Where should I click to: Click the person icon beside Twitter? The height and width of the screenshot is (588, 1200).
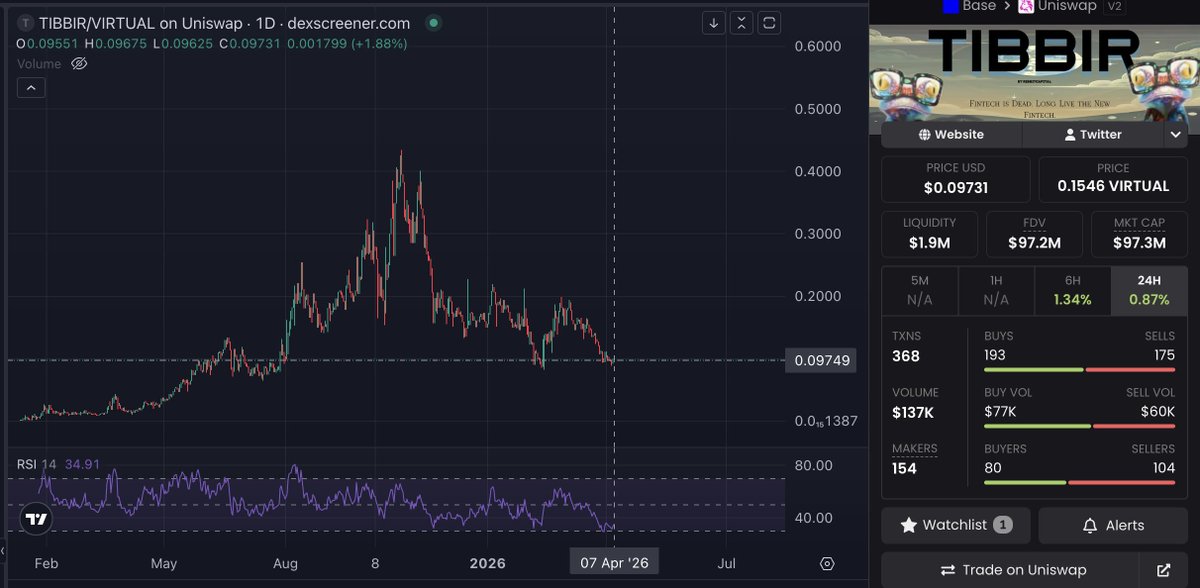coord(1070,134)
